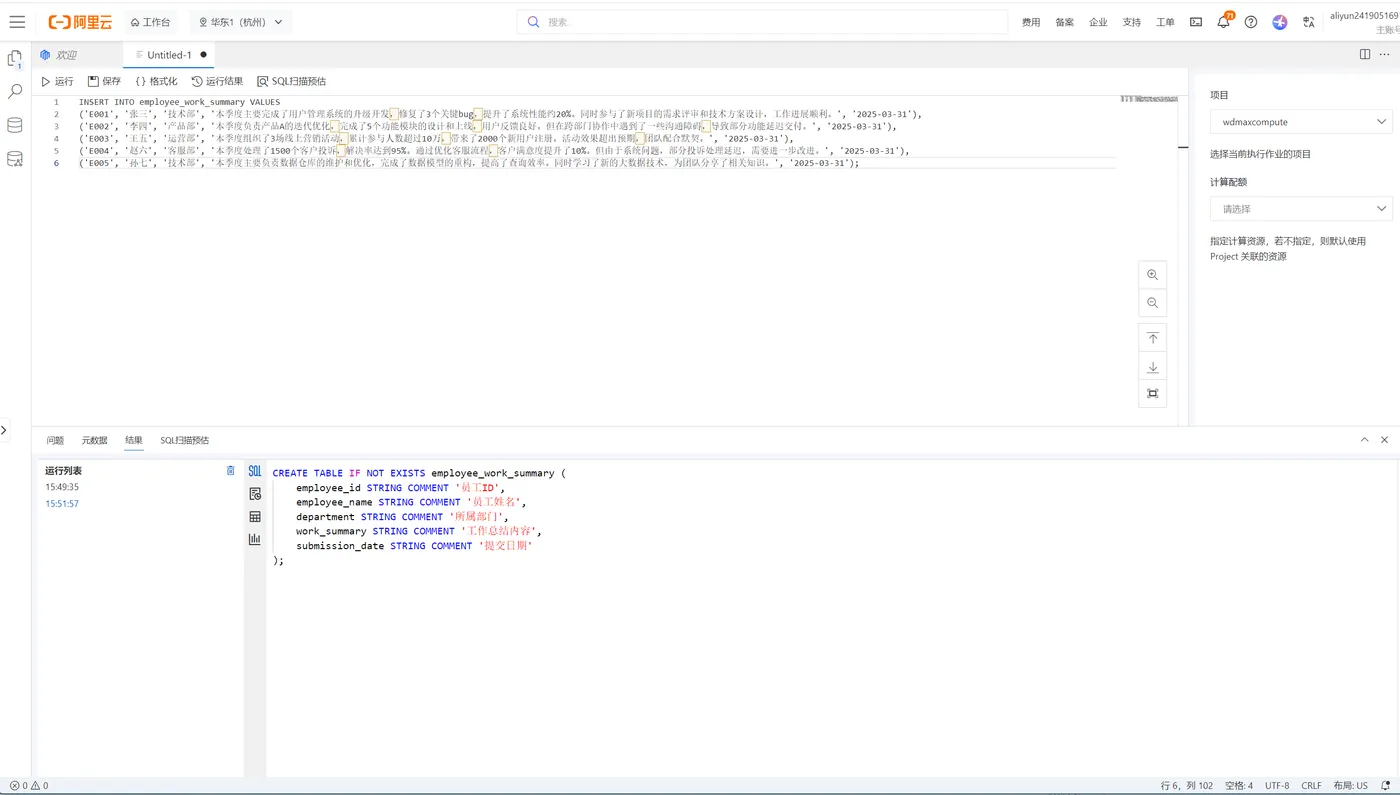Change indentation setting 空格: 4
1400x795 pixels.
point(1238,786)
